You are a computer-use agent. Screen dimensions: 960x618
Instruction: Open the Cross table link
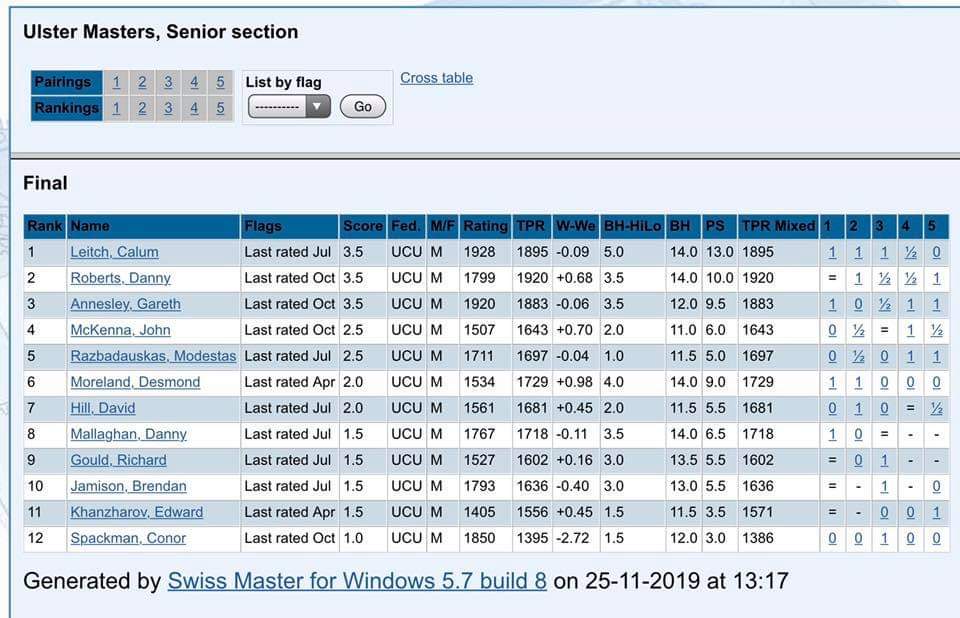coord(436,78)
